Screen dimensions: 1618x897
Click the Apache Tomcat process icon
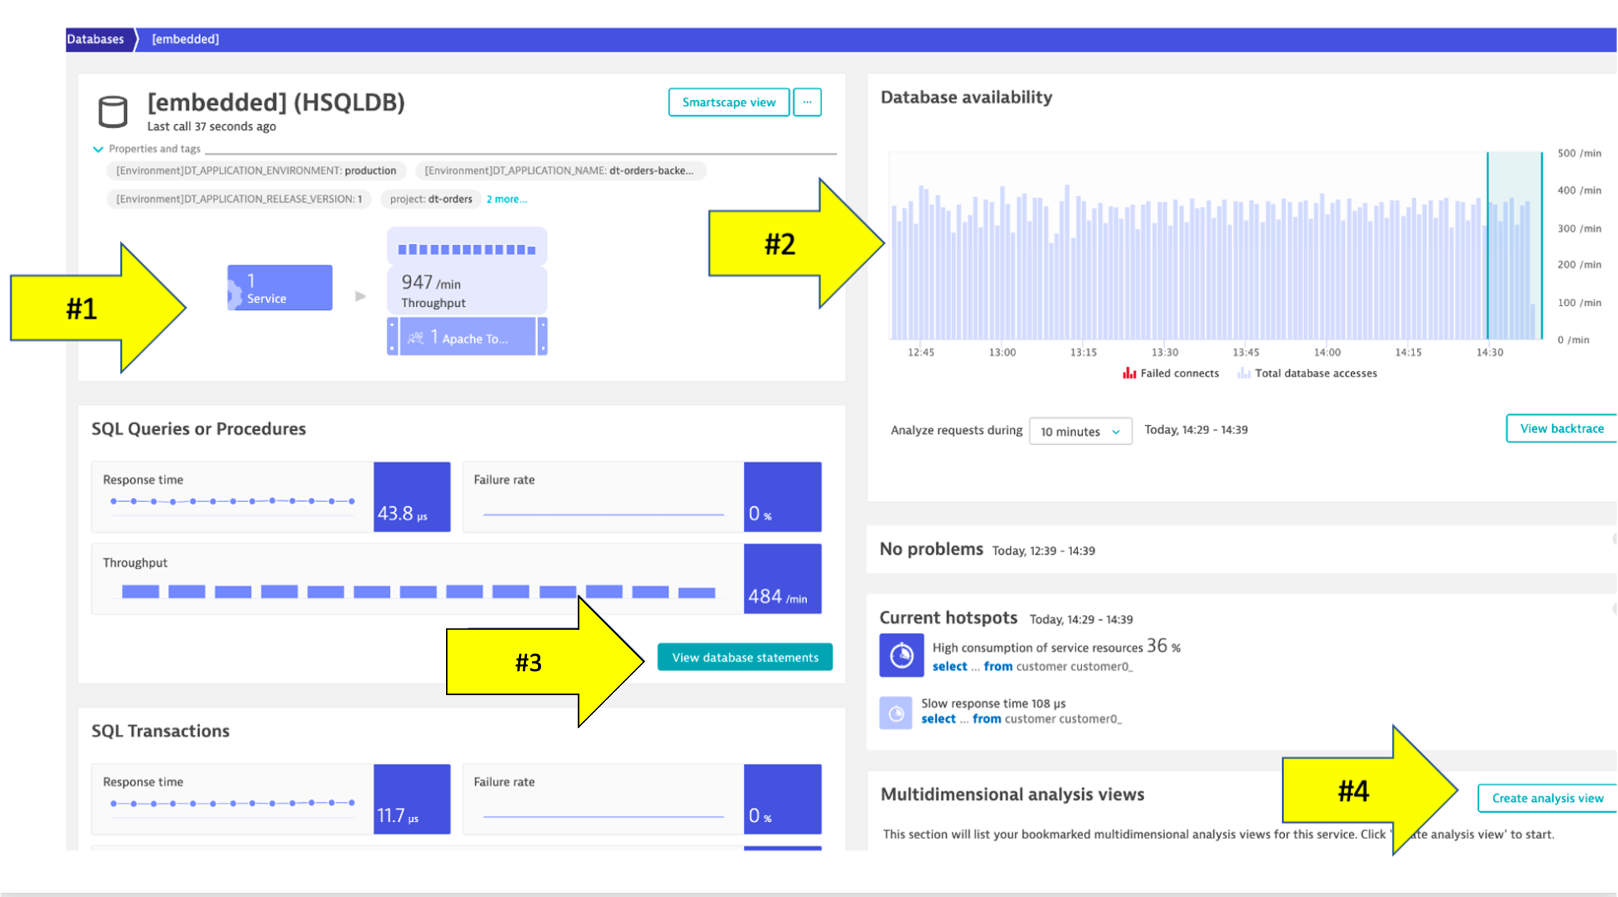416,338
